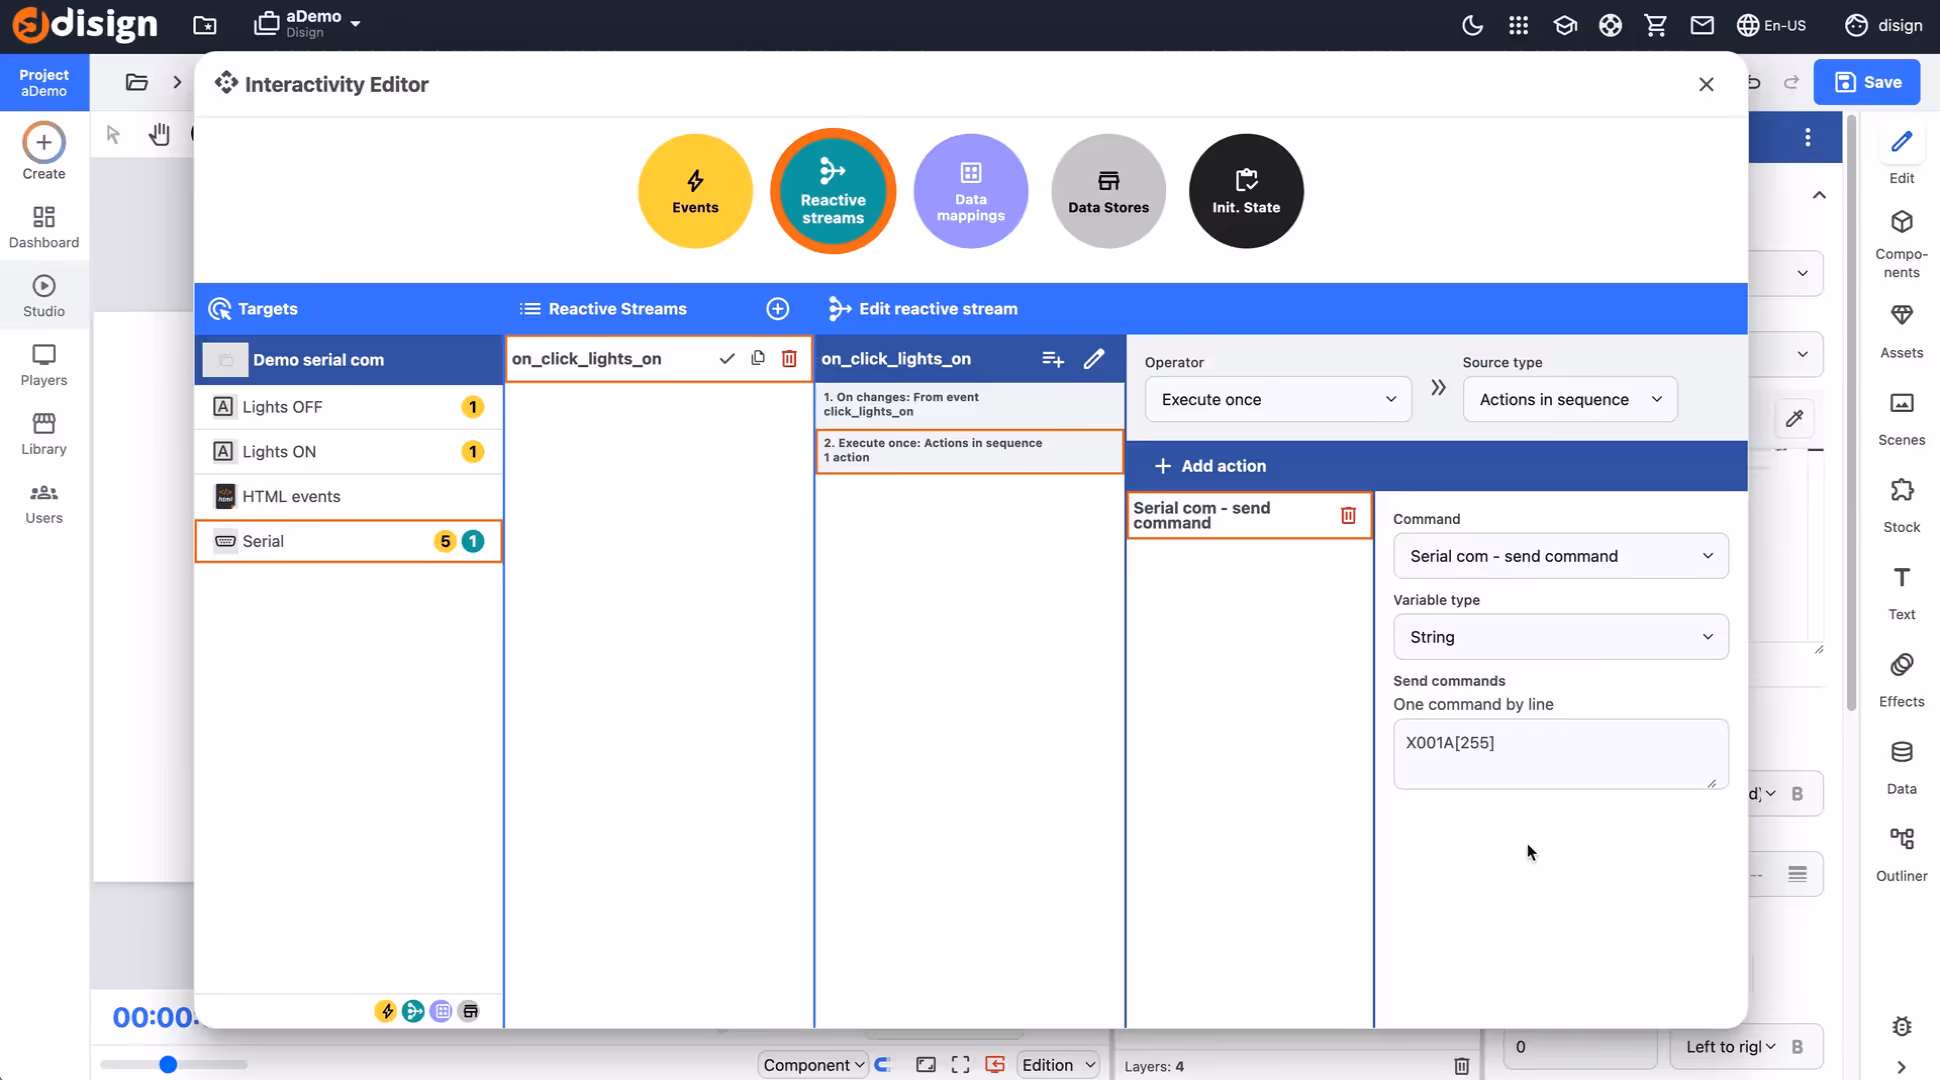The image size is (1940, 1080).
Task: Expand the Operator Execute once dropdown
Action: (1277, 399)
